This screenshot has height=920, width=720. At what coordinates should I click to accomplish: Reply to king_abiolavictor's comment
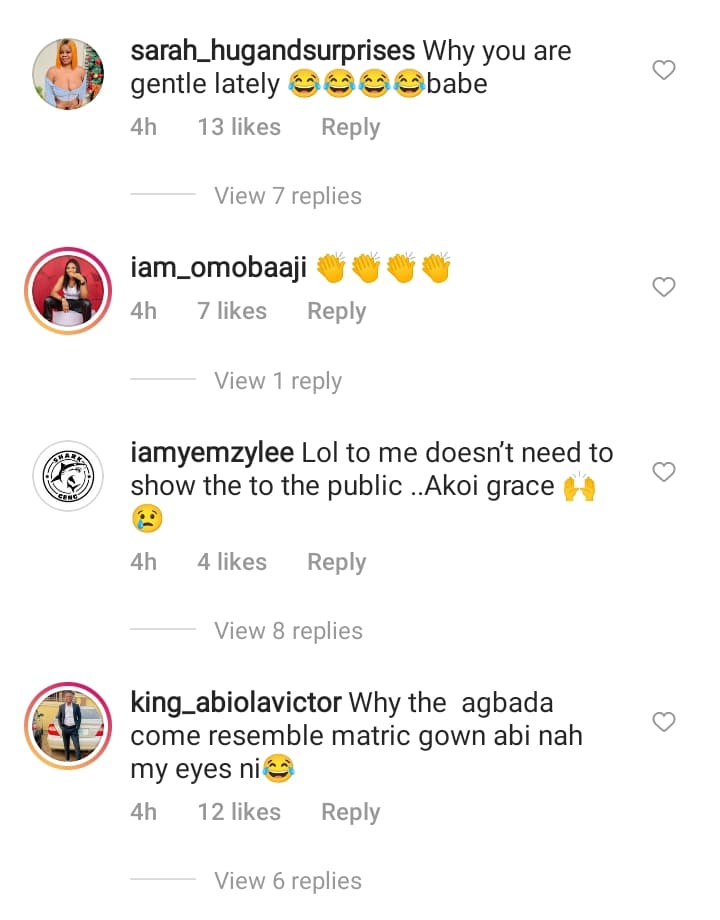pos(350,813)
